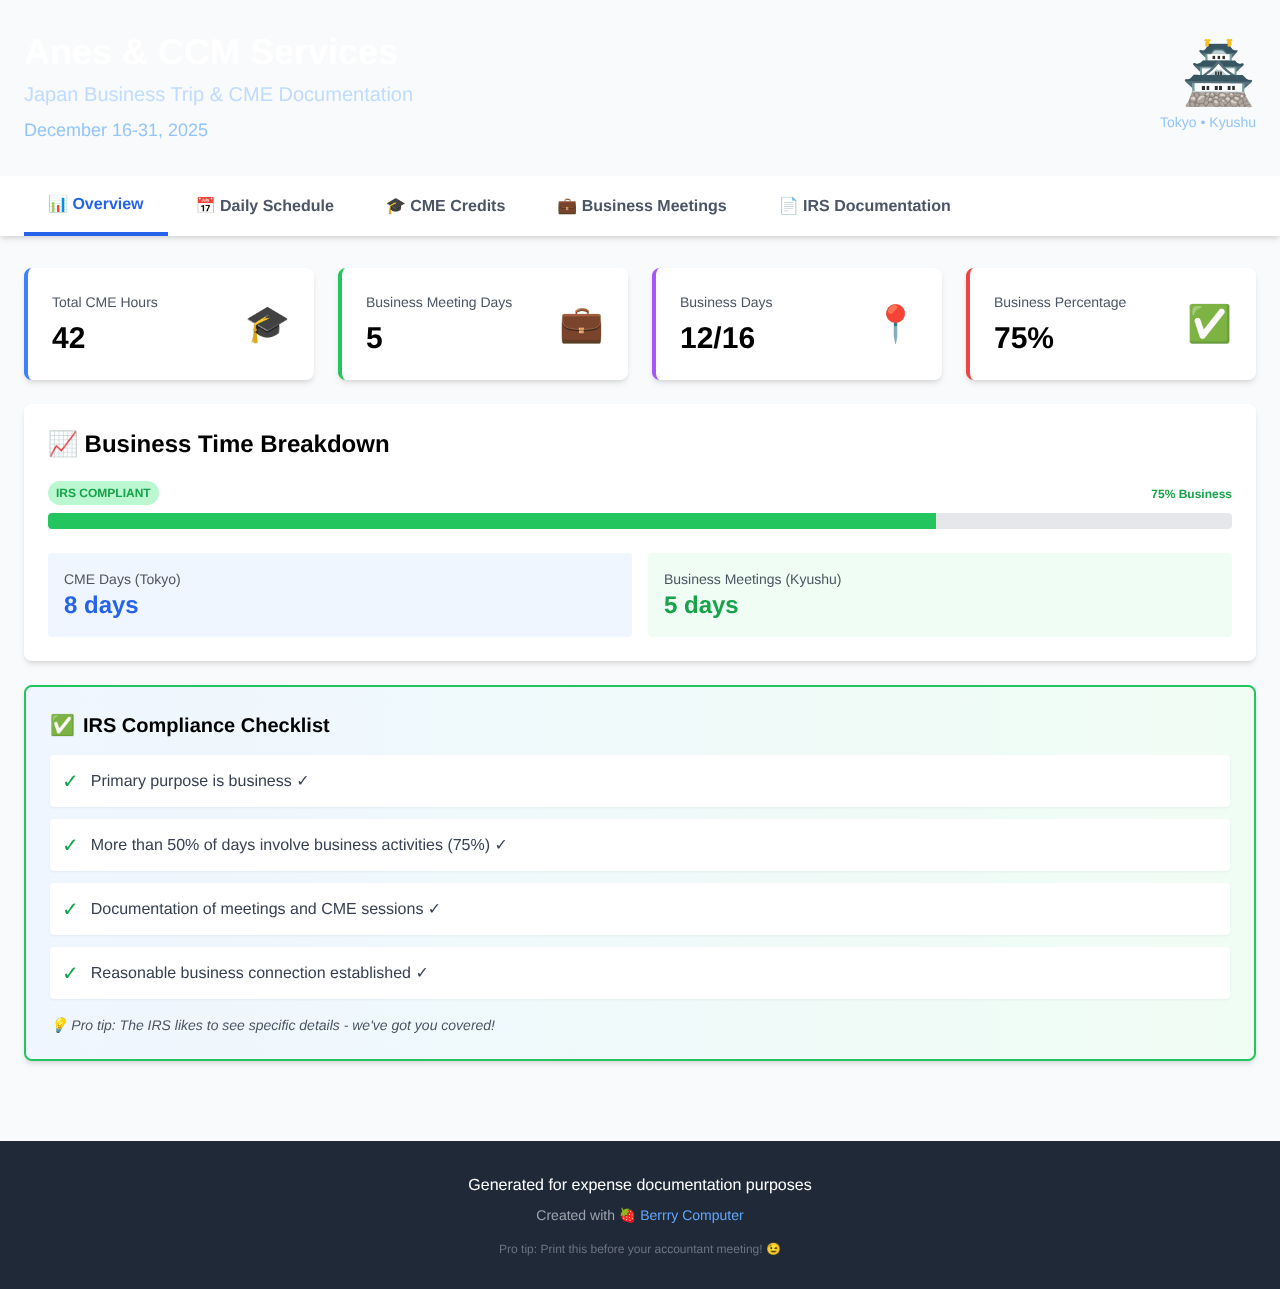Screen dimensions: 1280x1289
Task: Click the chart icon beside Business Time Breakdown
Action: (x=63, y=444)
